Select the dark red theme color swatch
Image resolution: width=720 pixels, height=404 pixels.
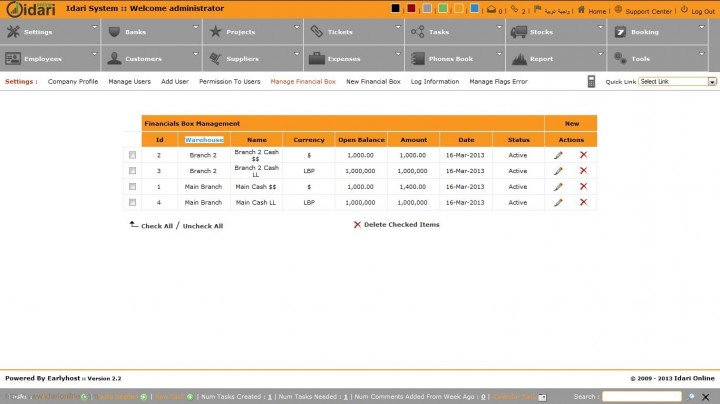pyautogui.click(x=411, y=8)
